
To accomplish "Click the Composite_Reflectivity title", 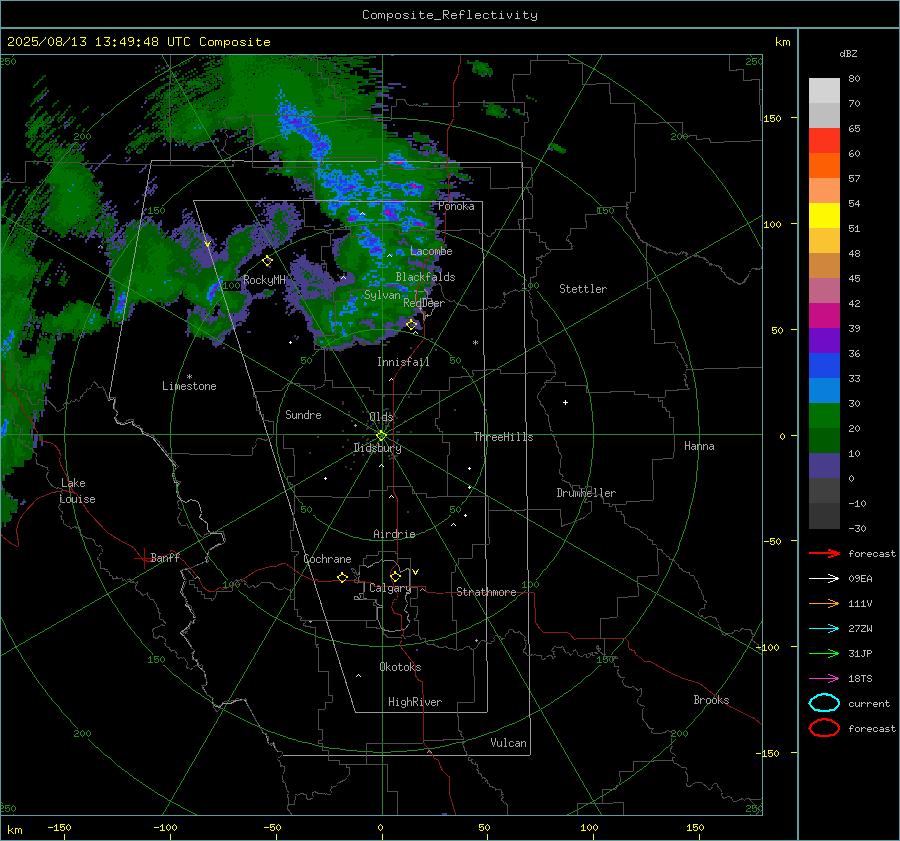I will click(450, 15).
